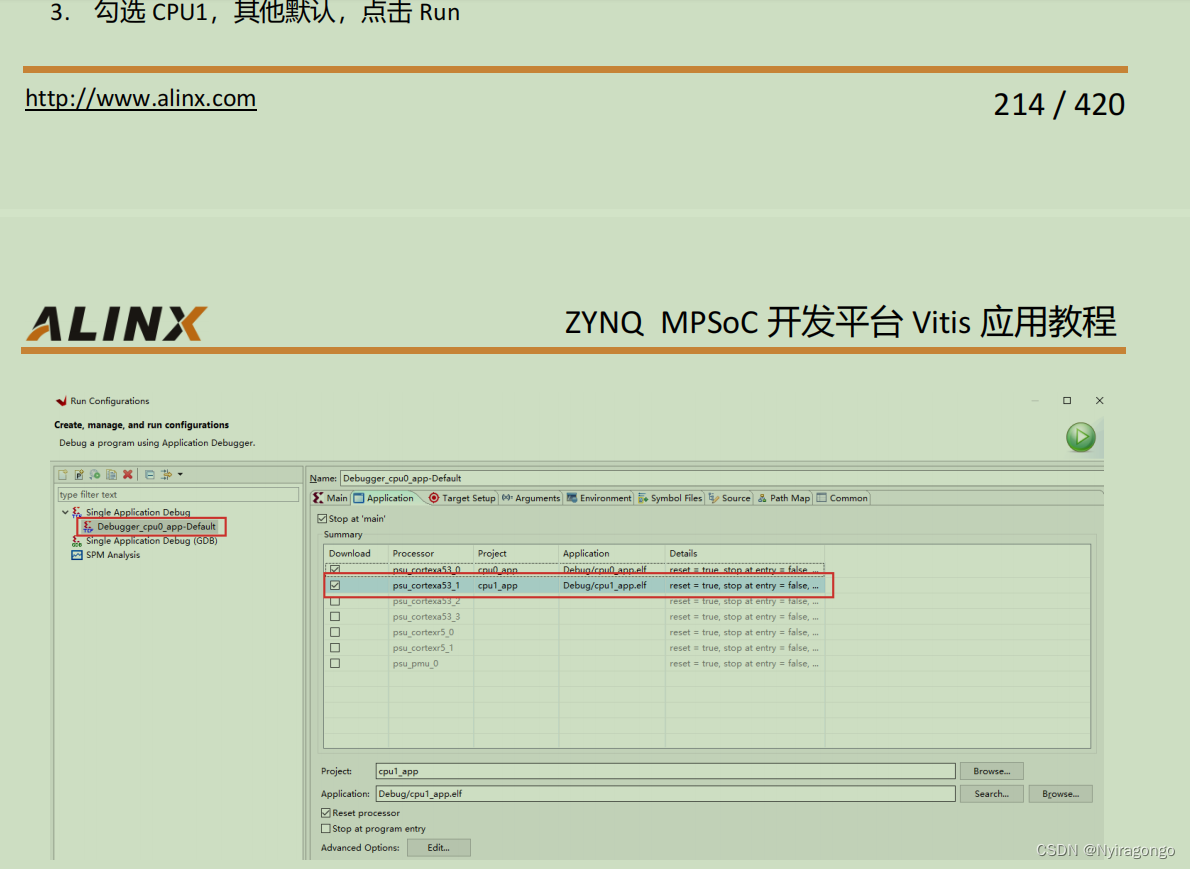The width and height of the screenshot is (1190, 869).
Task: Enable download checkbox for psu_pmu_0
Action: [335, 663]
